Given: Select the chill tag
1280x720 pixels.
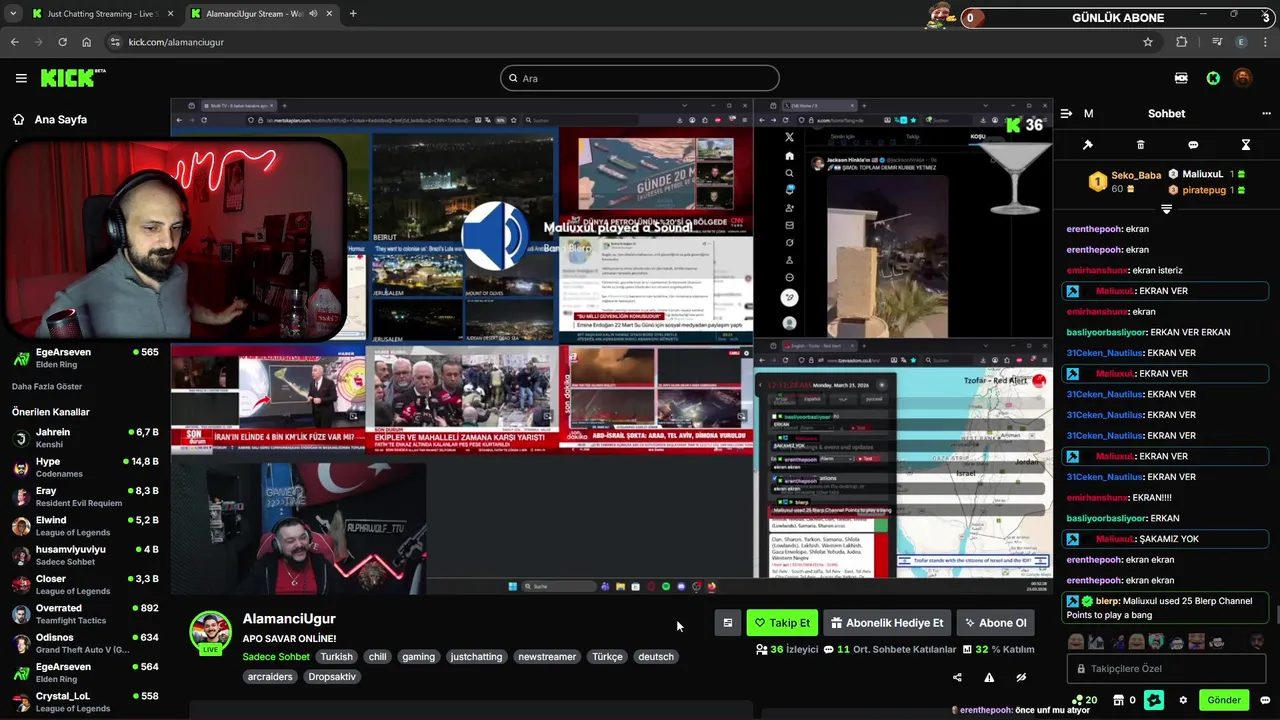Looking at the screenshot, I should click(377, 657).
